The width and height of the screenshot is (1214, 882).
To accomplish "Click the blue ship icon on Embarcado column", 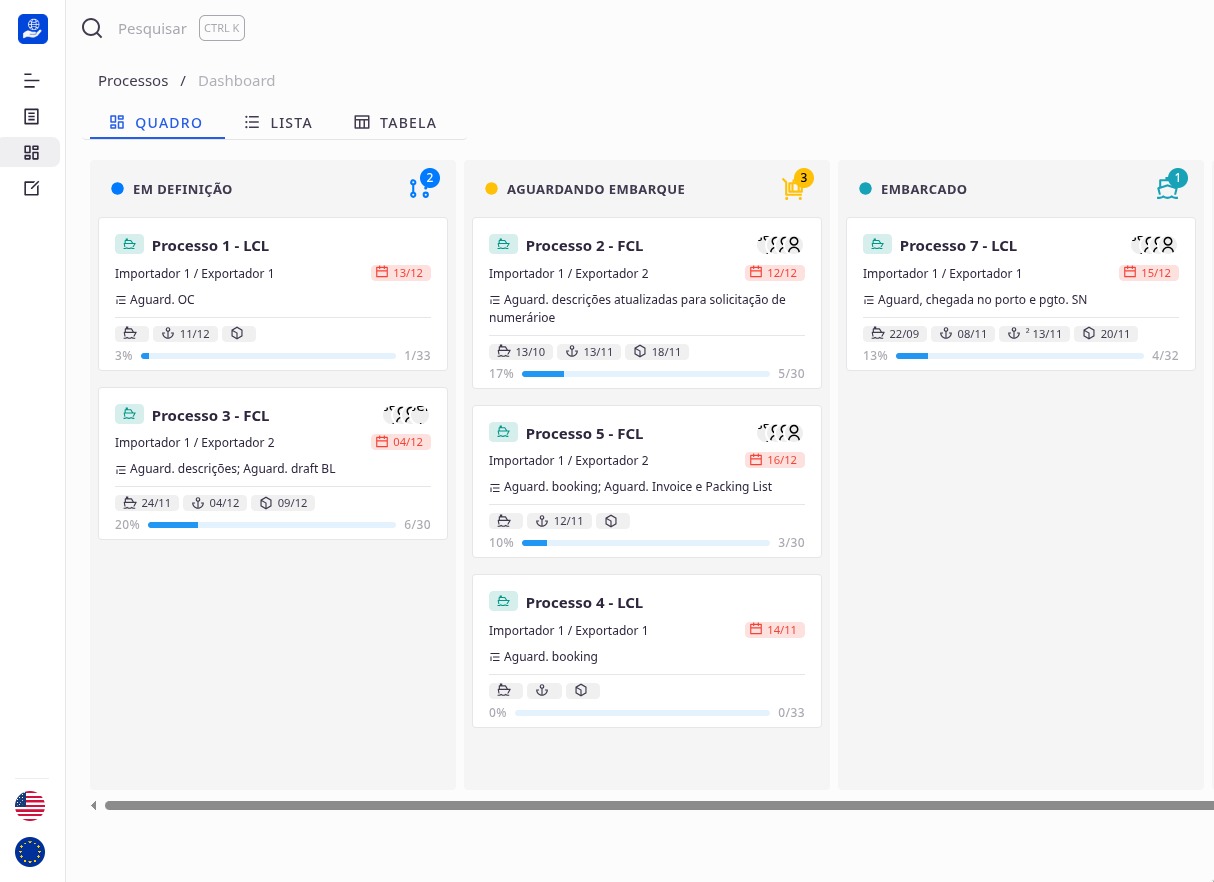I will coord(1167,188).
